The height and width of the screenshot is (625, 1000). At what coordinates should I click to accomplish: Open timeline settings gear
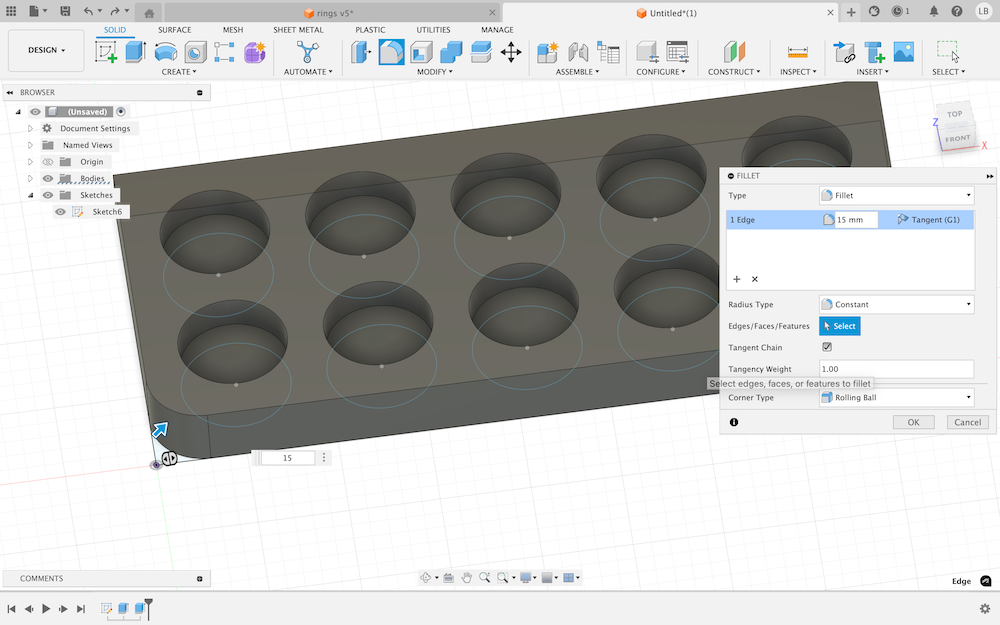[985, 608]
